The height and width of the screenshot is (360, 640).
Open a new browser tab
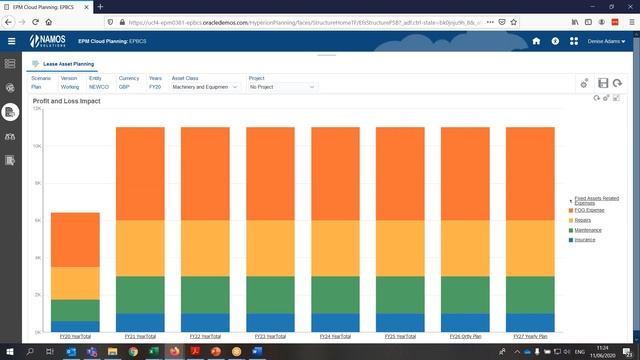pos(100,7)
